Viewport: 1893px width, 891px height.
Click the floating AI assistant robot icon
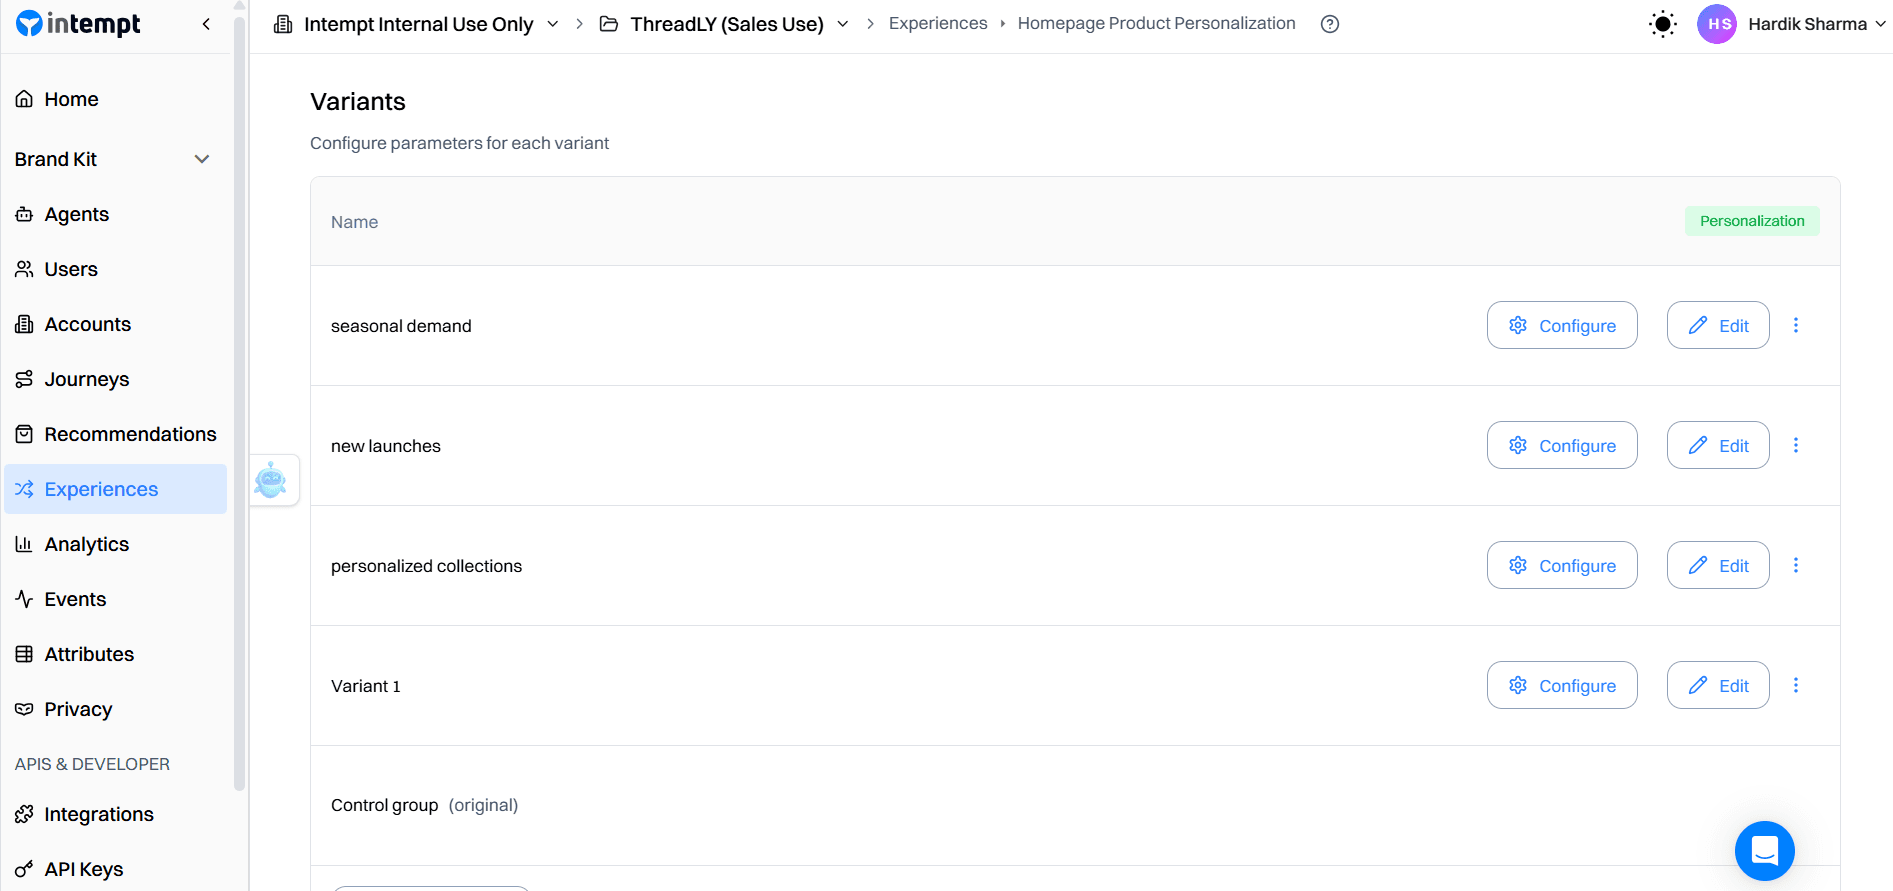(x=271, y=481)
